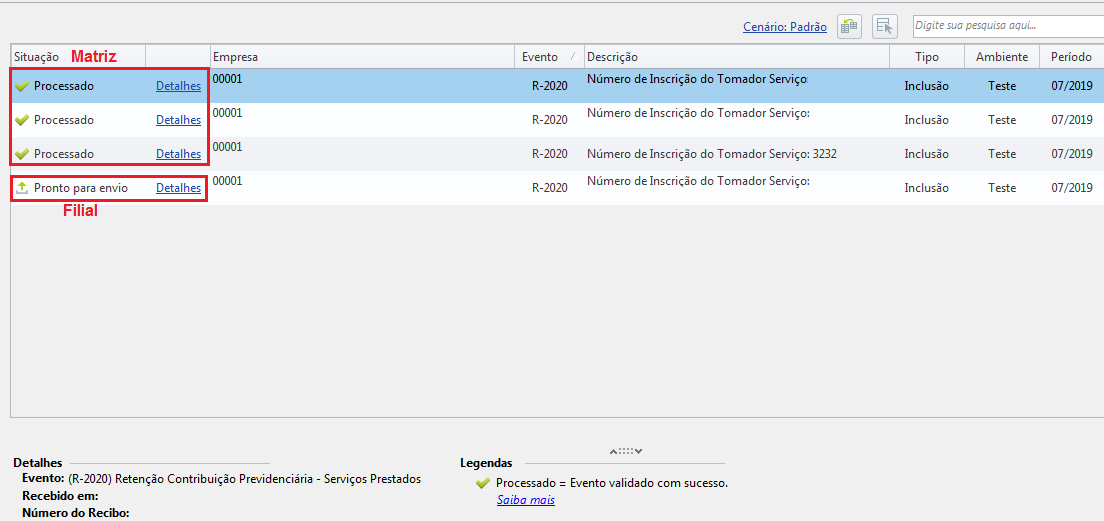The height and width of the screenshot is (521, 1104).
Task: Open Detalhes for the Pronto para envio row
Action: coord(178,188)
